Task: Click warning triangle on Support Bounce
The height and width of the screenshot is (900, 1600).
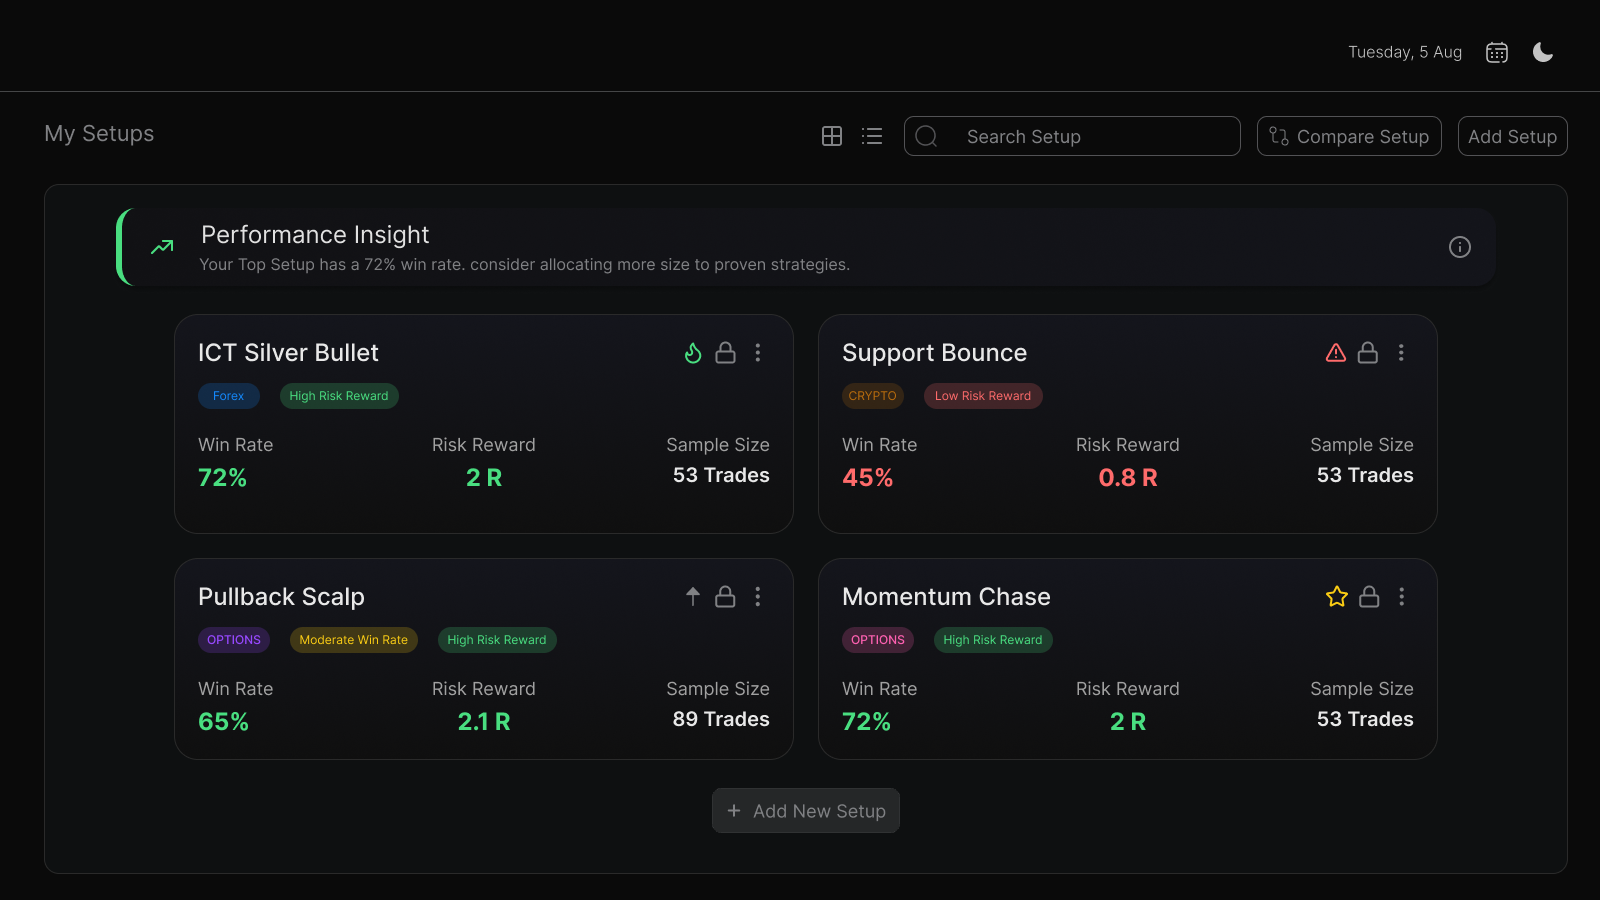Action: point(1335,353)
